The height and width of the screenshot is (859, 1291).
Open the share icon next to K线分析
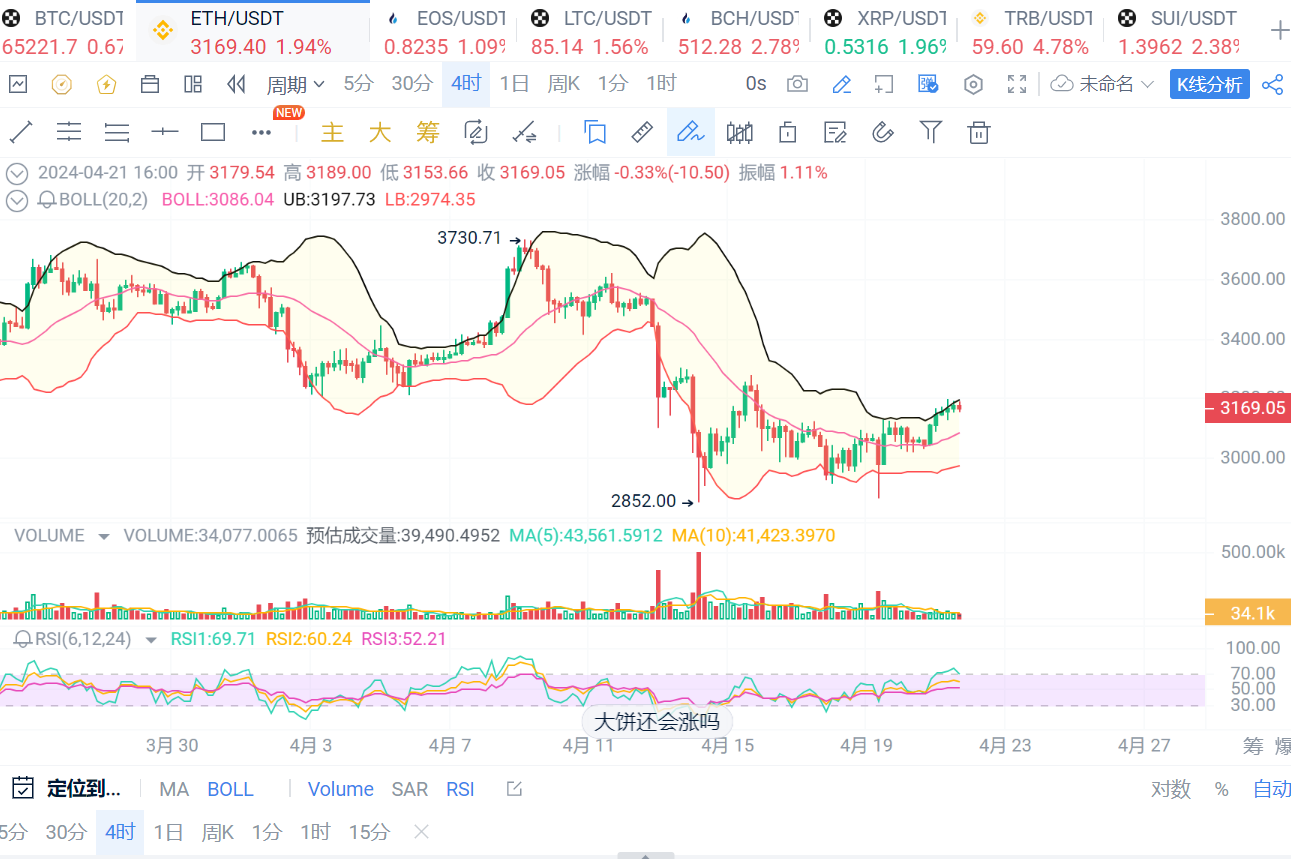point(1272,84)
